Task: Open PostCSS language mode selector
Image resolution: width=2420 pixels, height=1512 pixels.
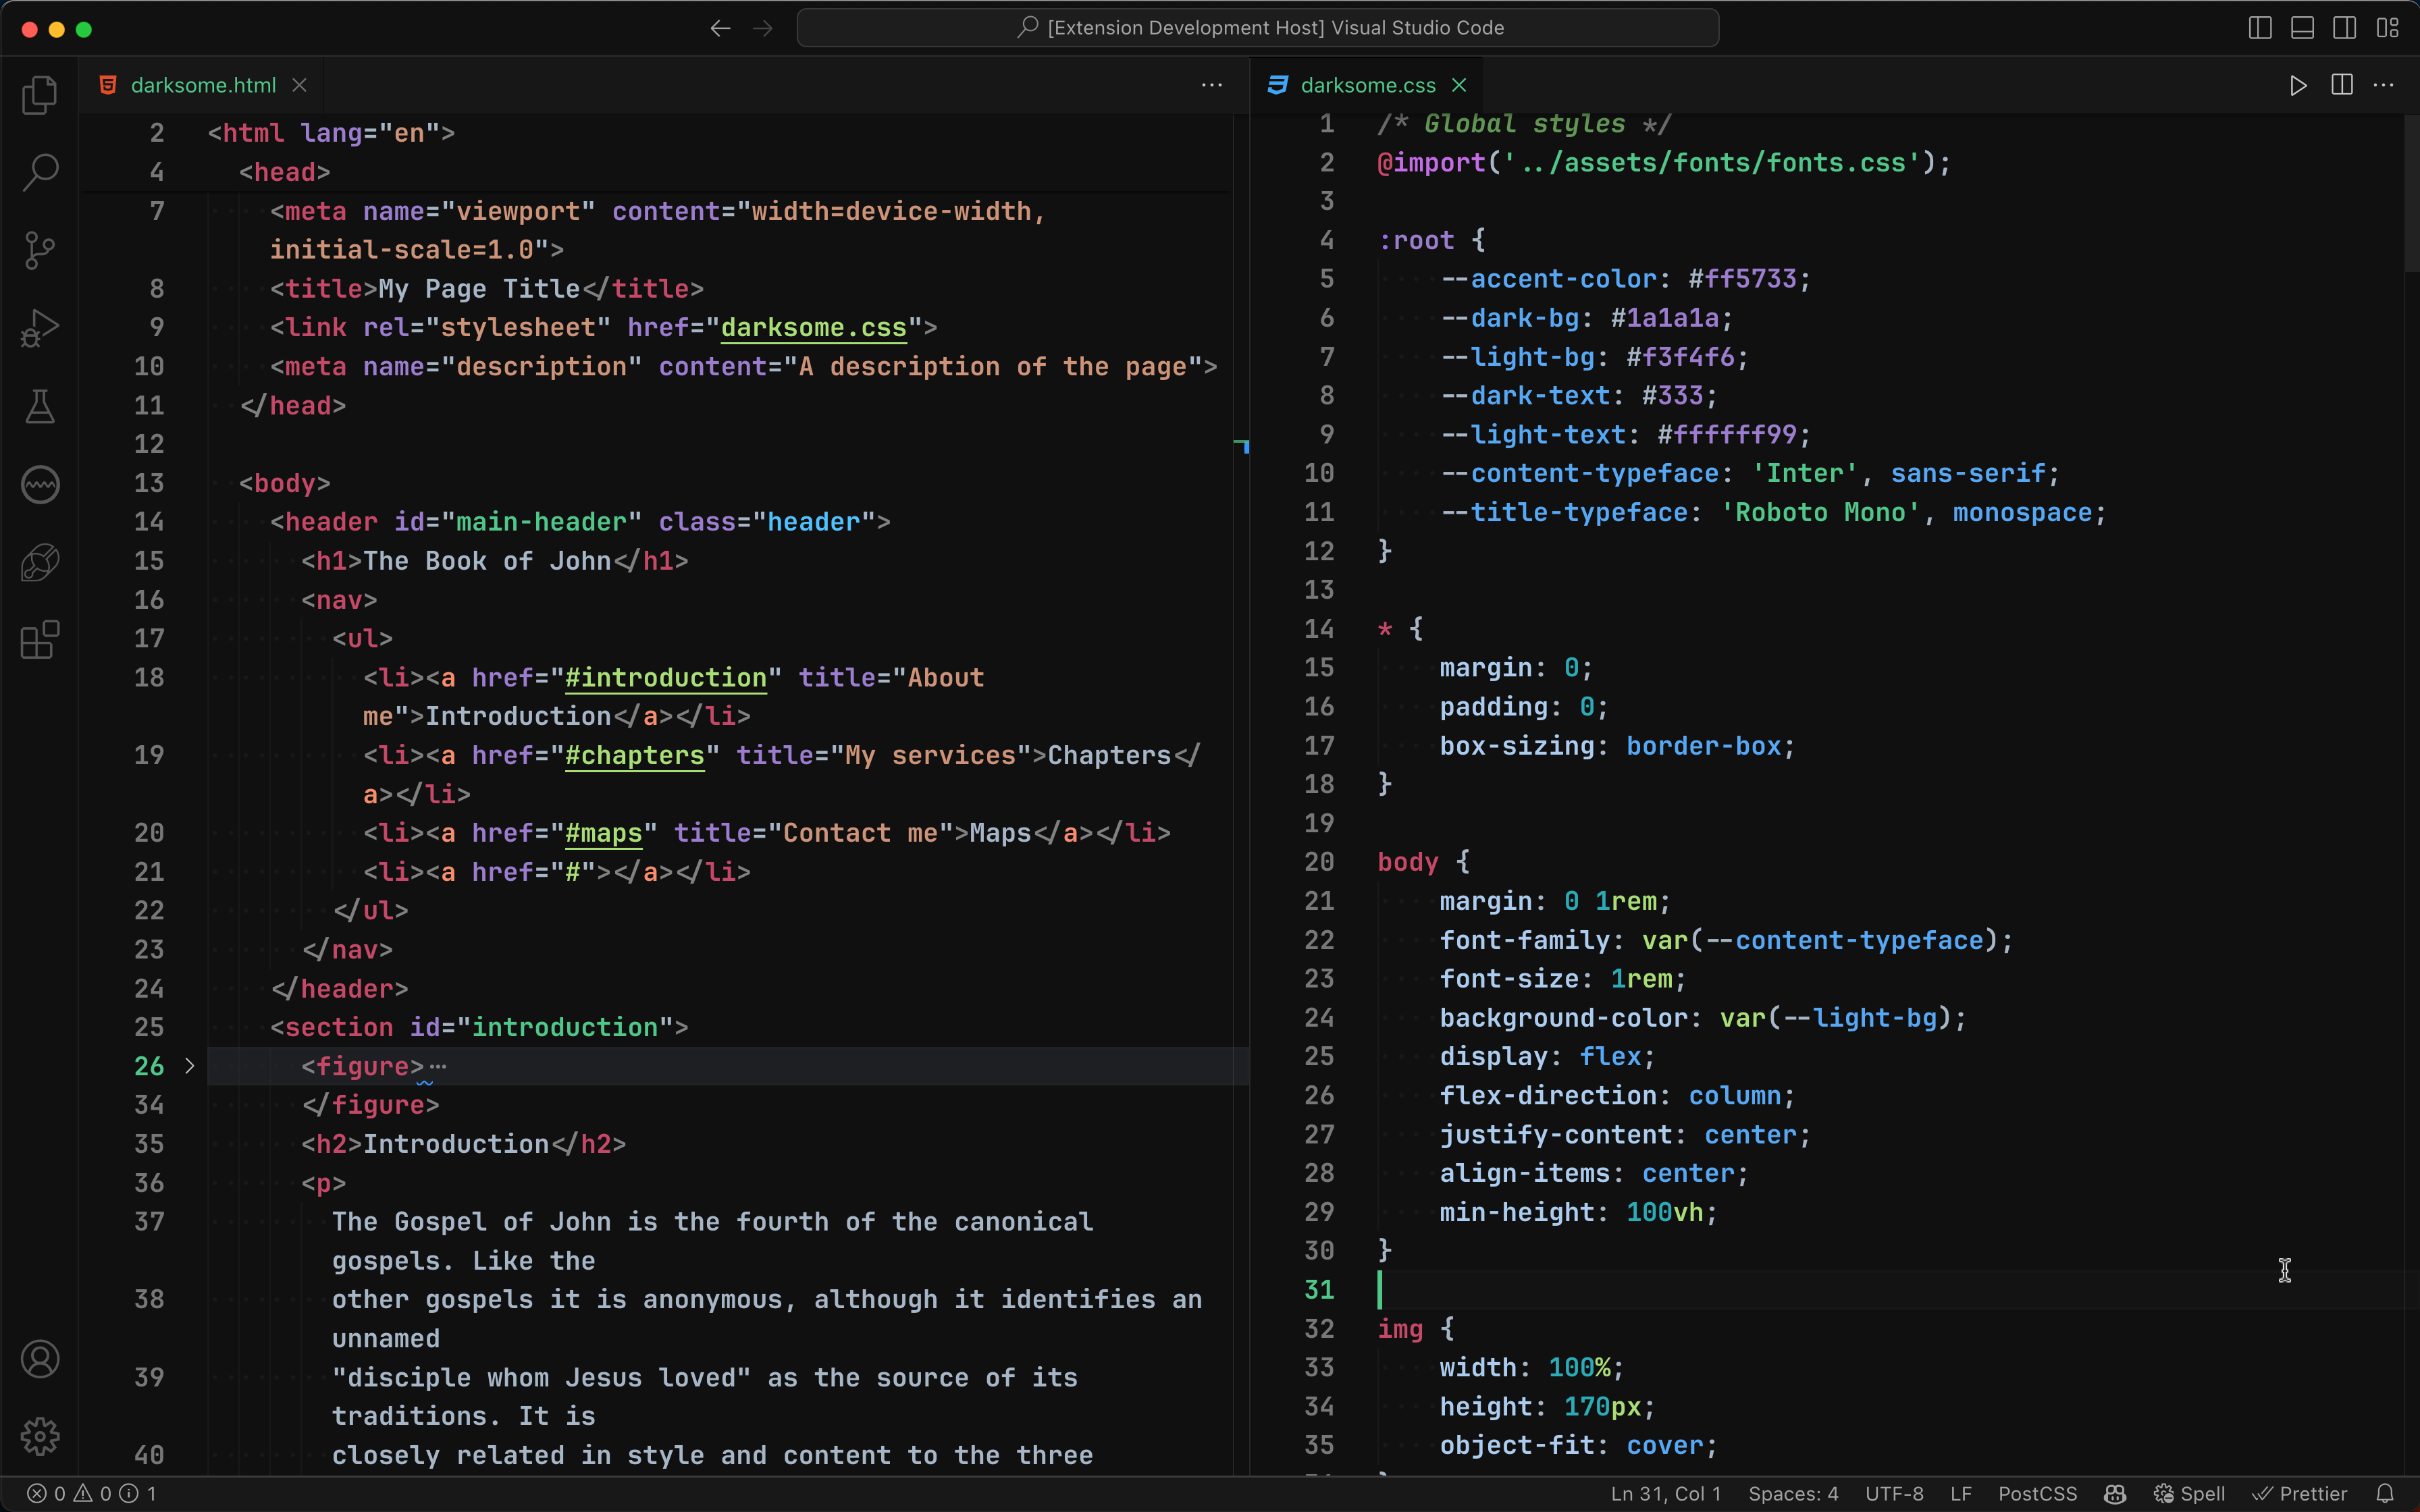Action: (x=2037, y=1493)
